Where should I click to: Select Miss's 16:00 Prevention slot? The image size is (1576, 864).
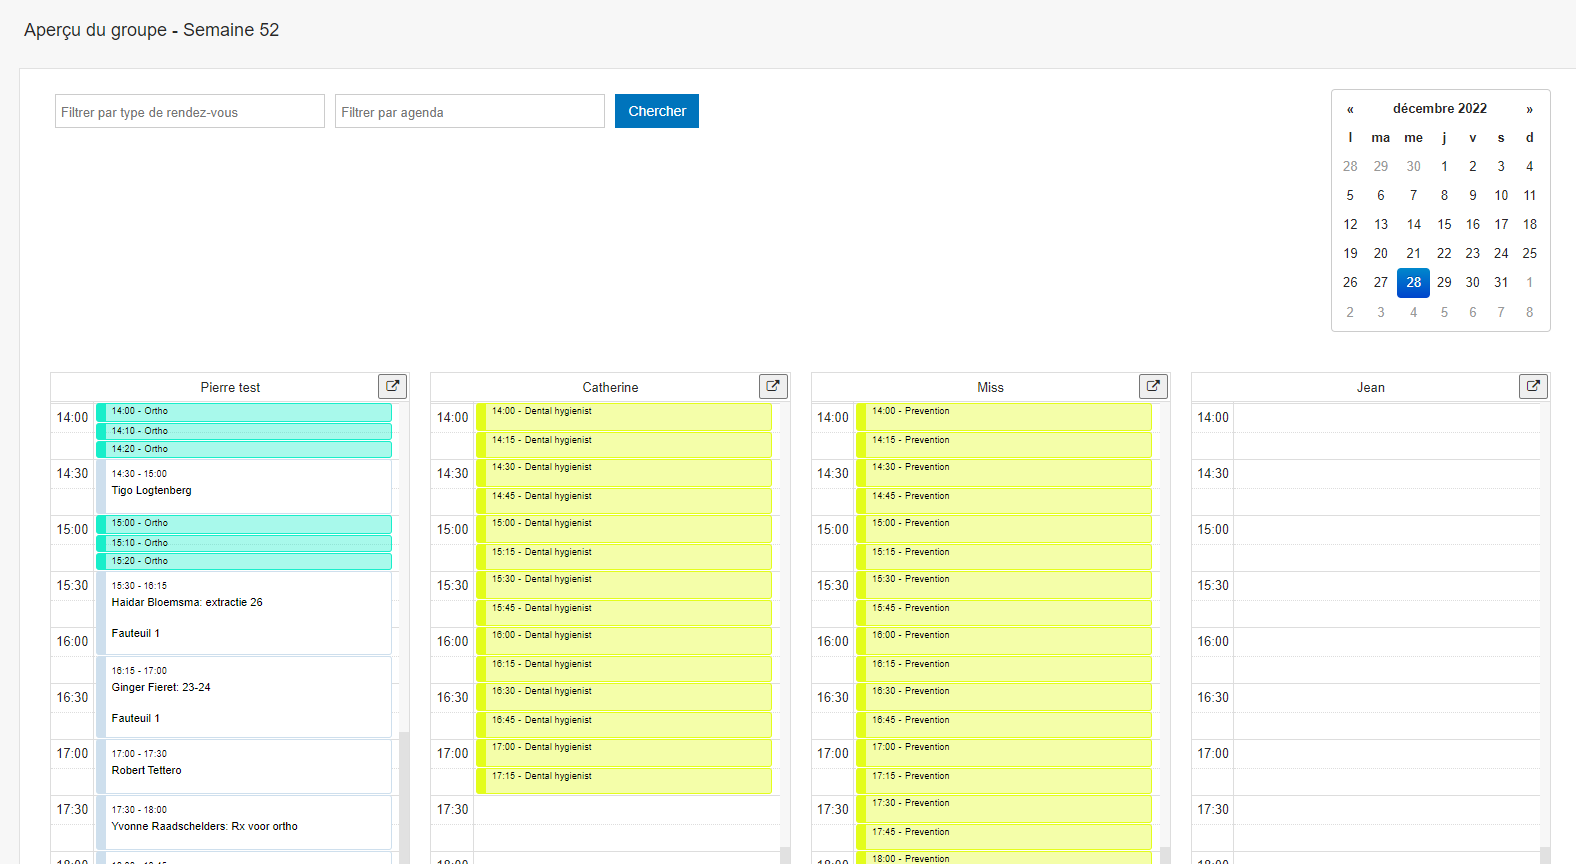(x=1004, y=641)
